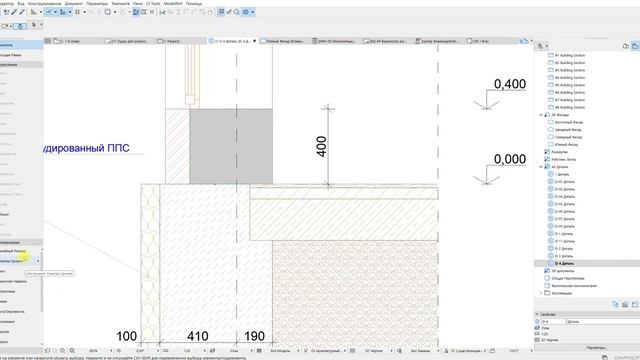Open the Документ menu
Screen dimensions: 640x360
click(73, 3)
